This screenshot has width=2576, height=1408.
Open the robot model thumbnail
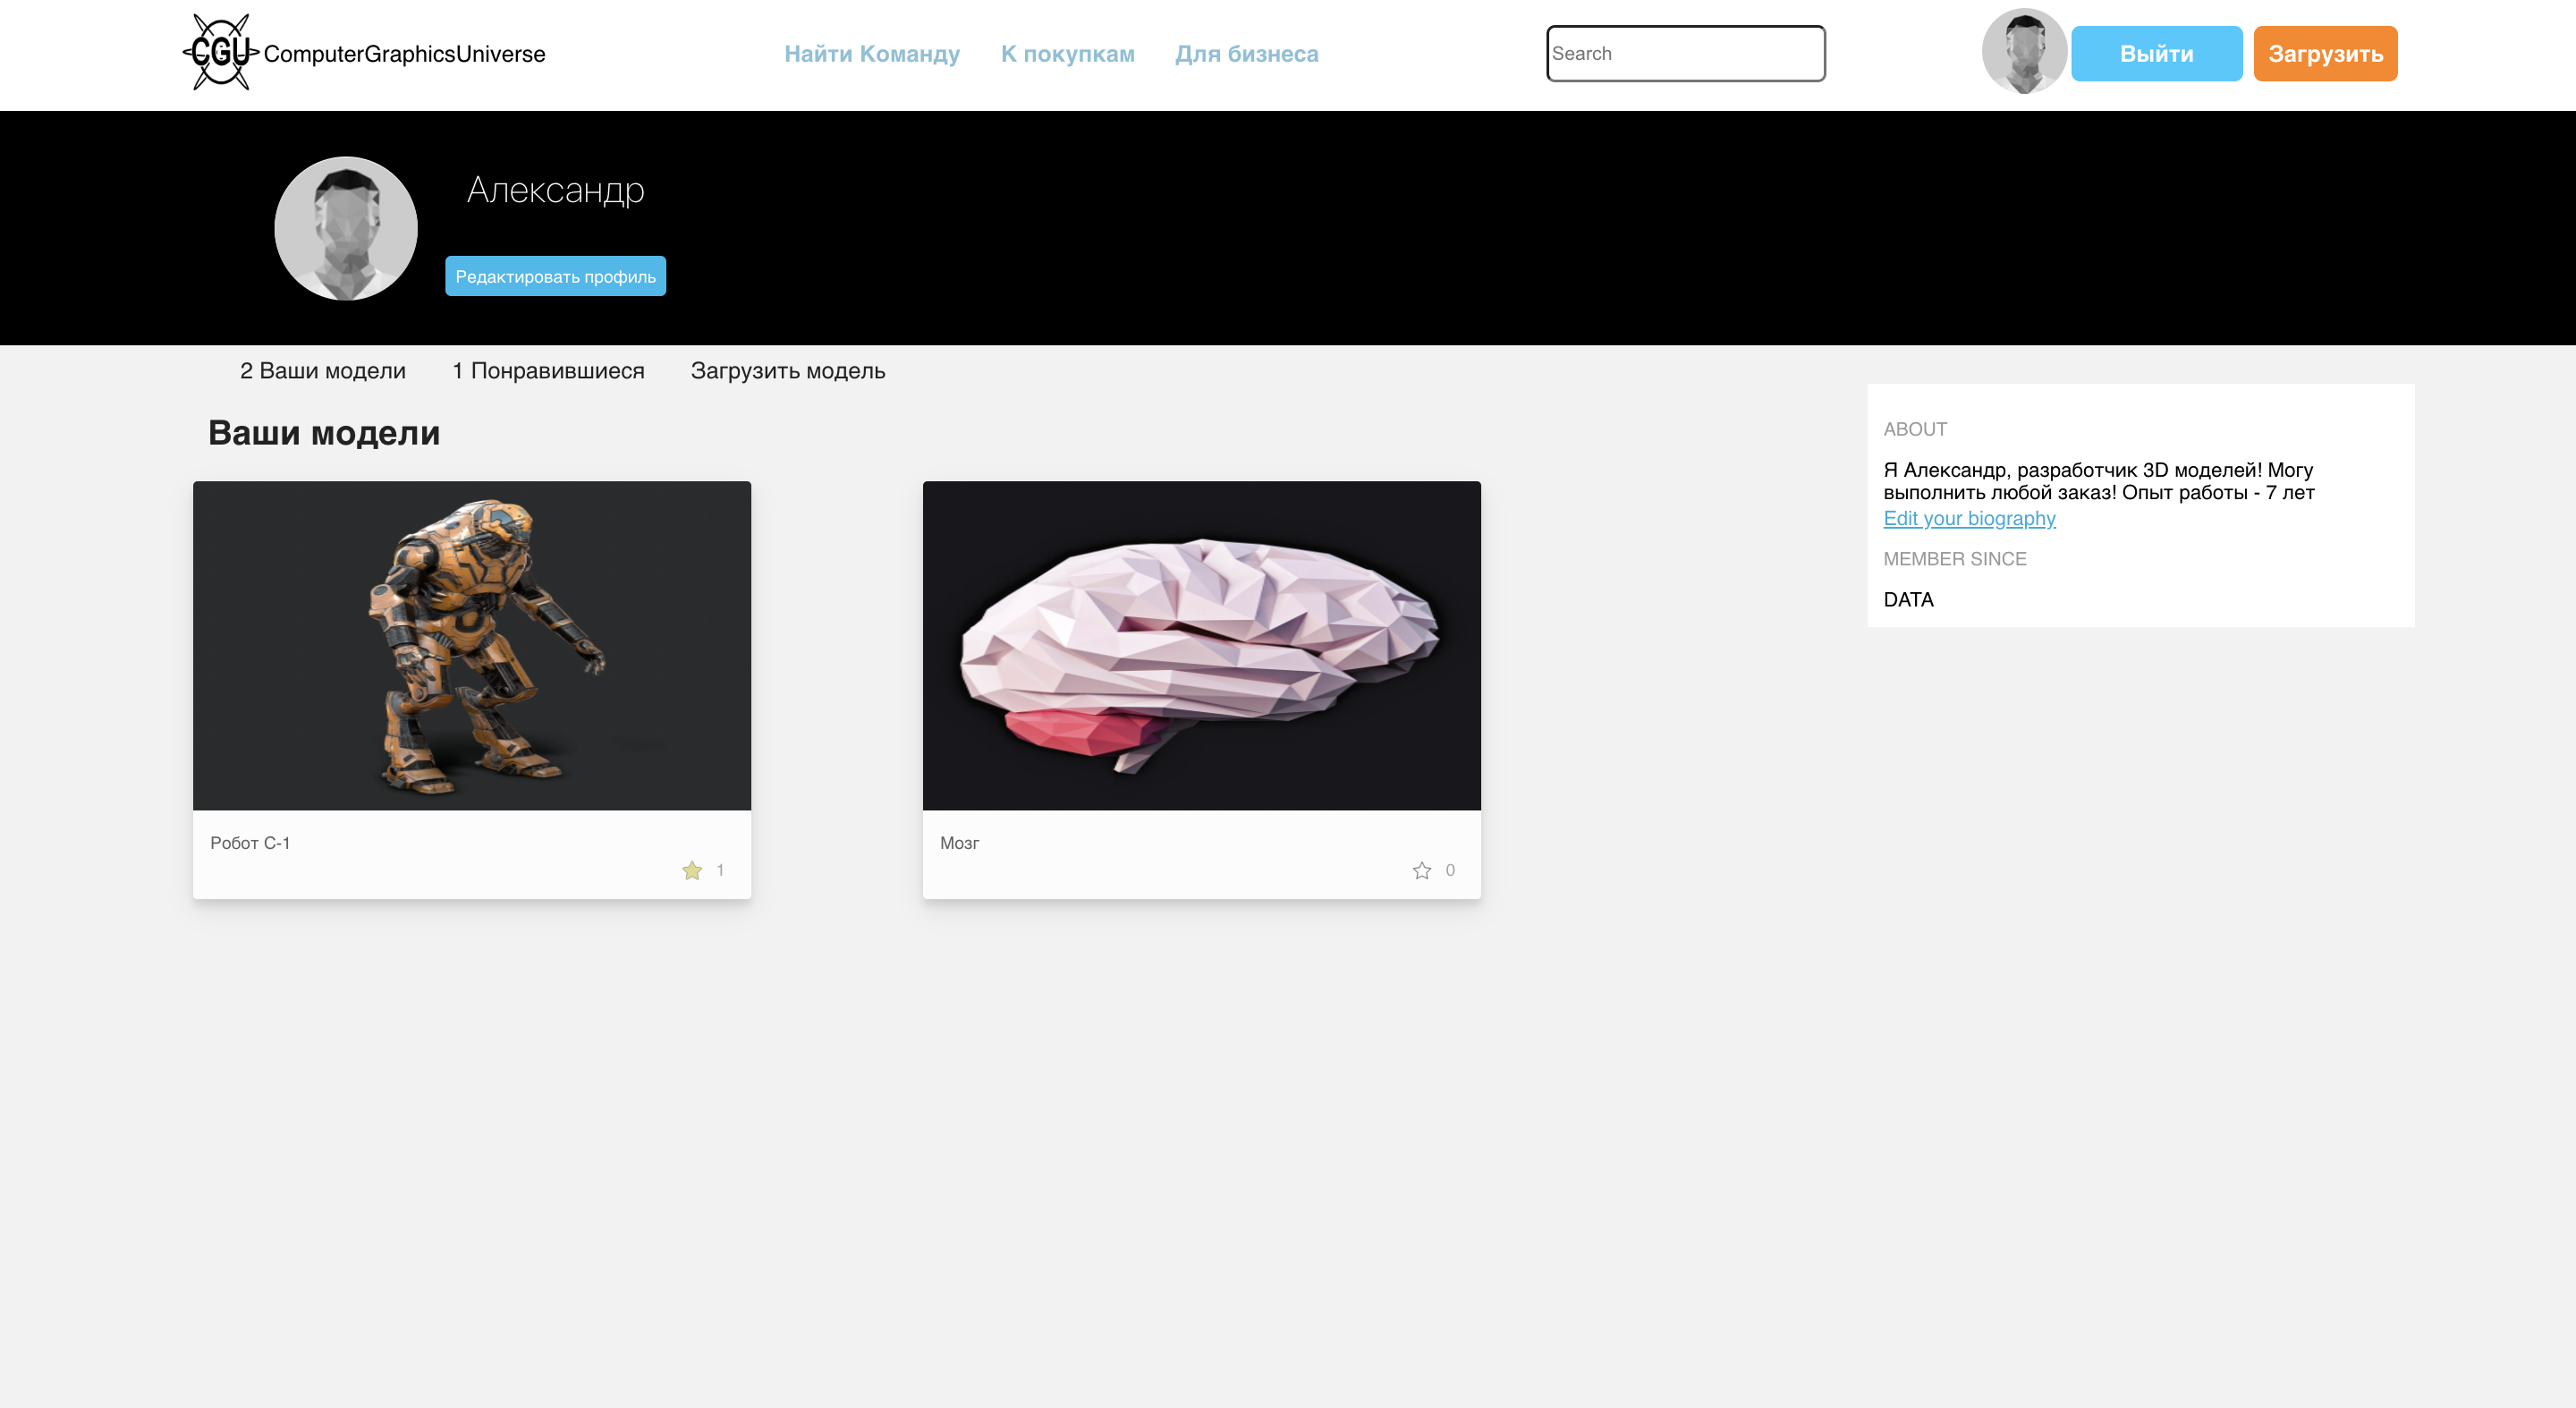(471, 646)
